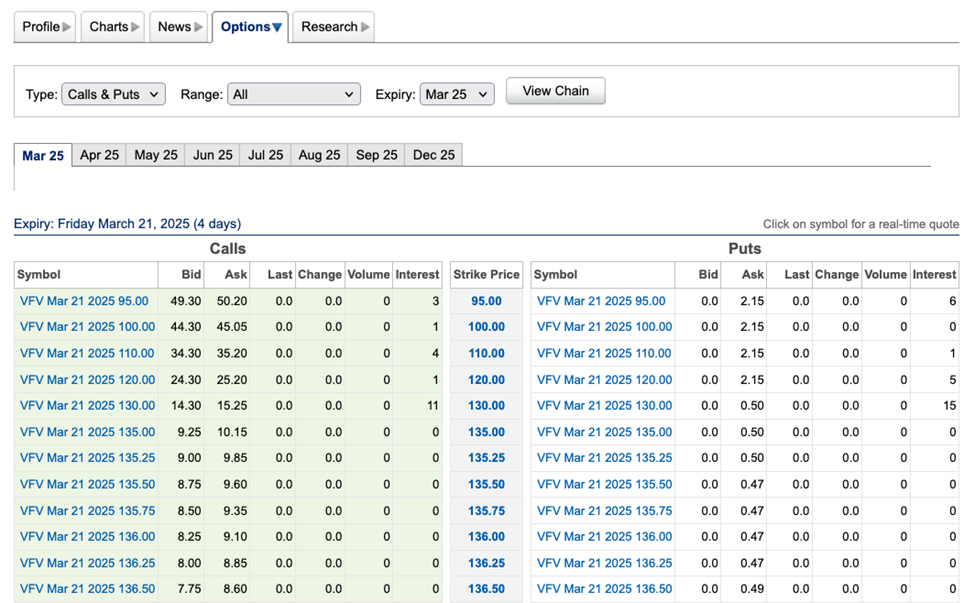The width and height of the screenshot is (975, 603).
Task: Switch to the May 25 expiry tab
Action: point(156,155)
